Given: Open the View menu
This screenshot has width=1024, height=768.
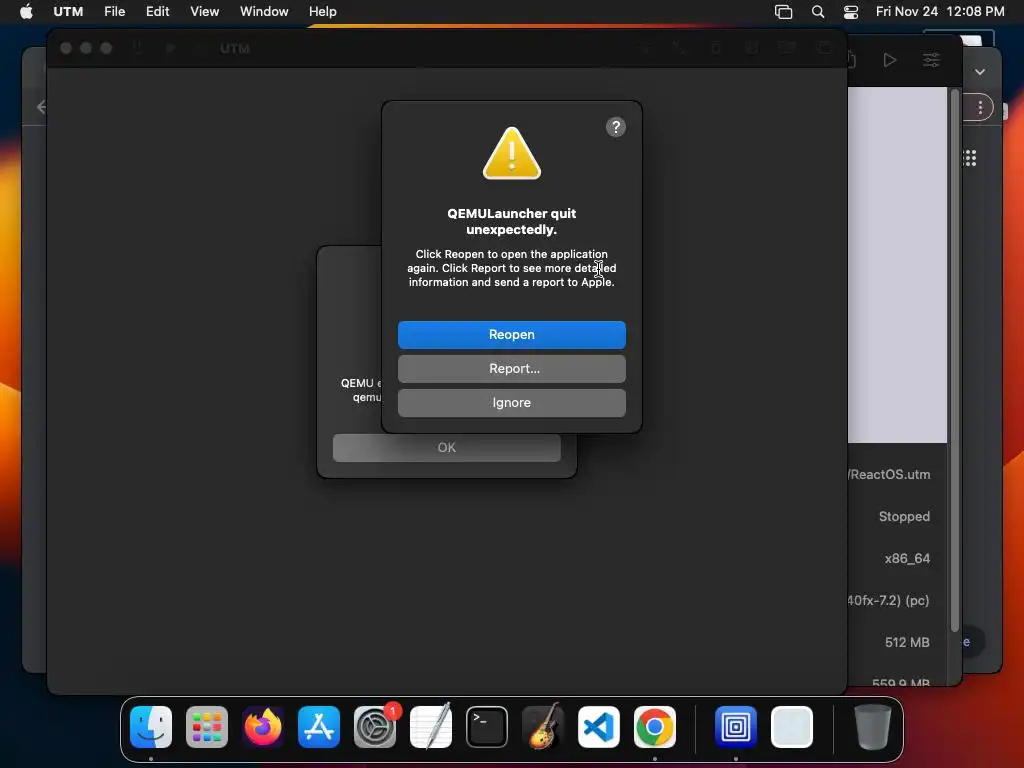Looking at the screenshot, I should point(204,12).
